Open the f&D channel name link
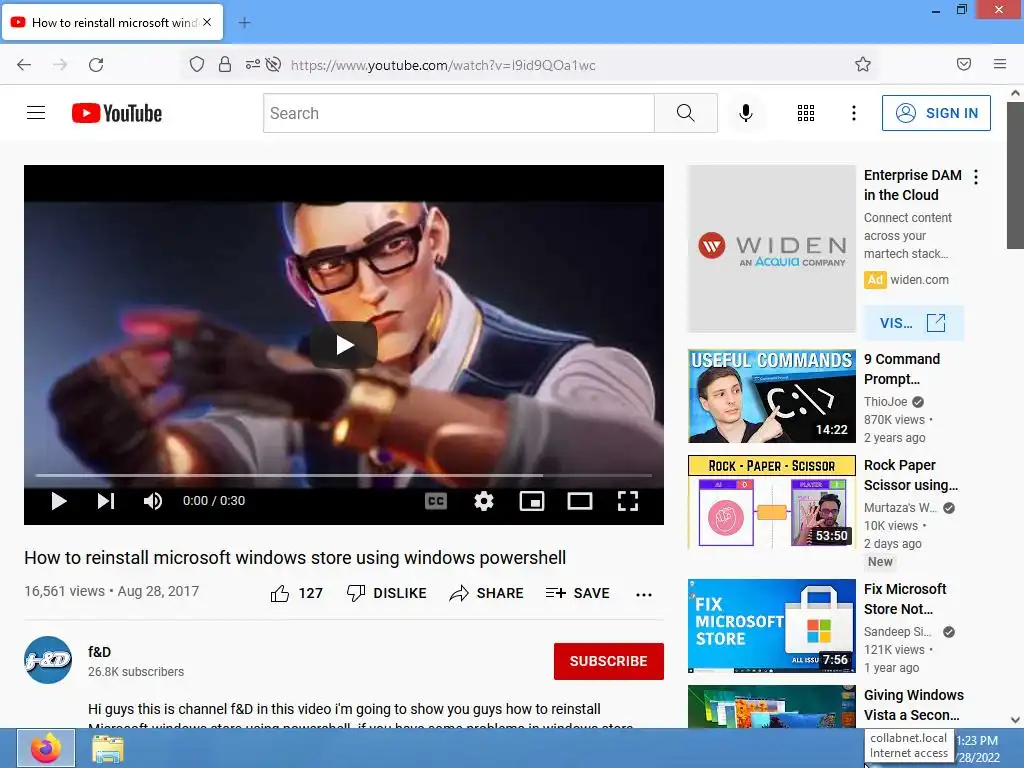Viewport: 1024px width, 768px height. [x=99, y=652]
